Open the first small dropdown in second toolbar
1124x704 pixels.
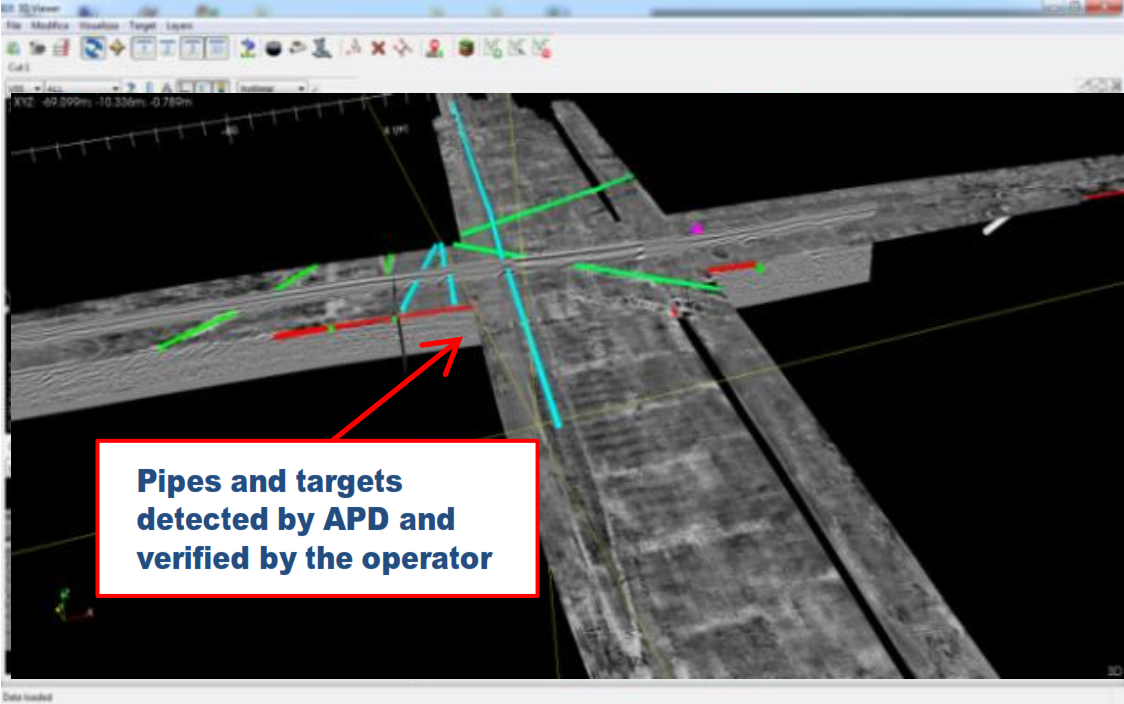click(25, 88)
